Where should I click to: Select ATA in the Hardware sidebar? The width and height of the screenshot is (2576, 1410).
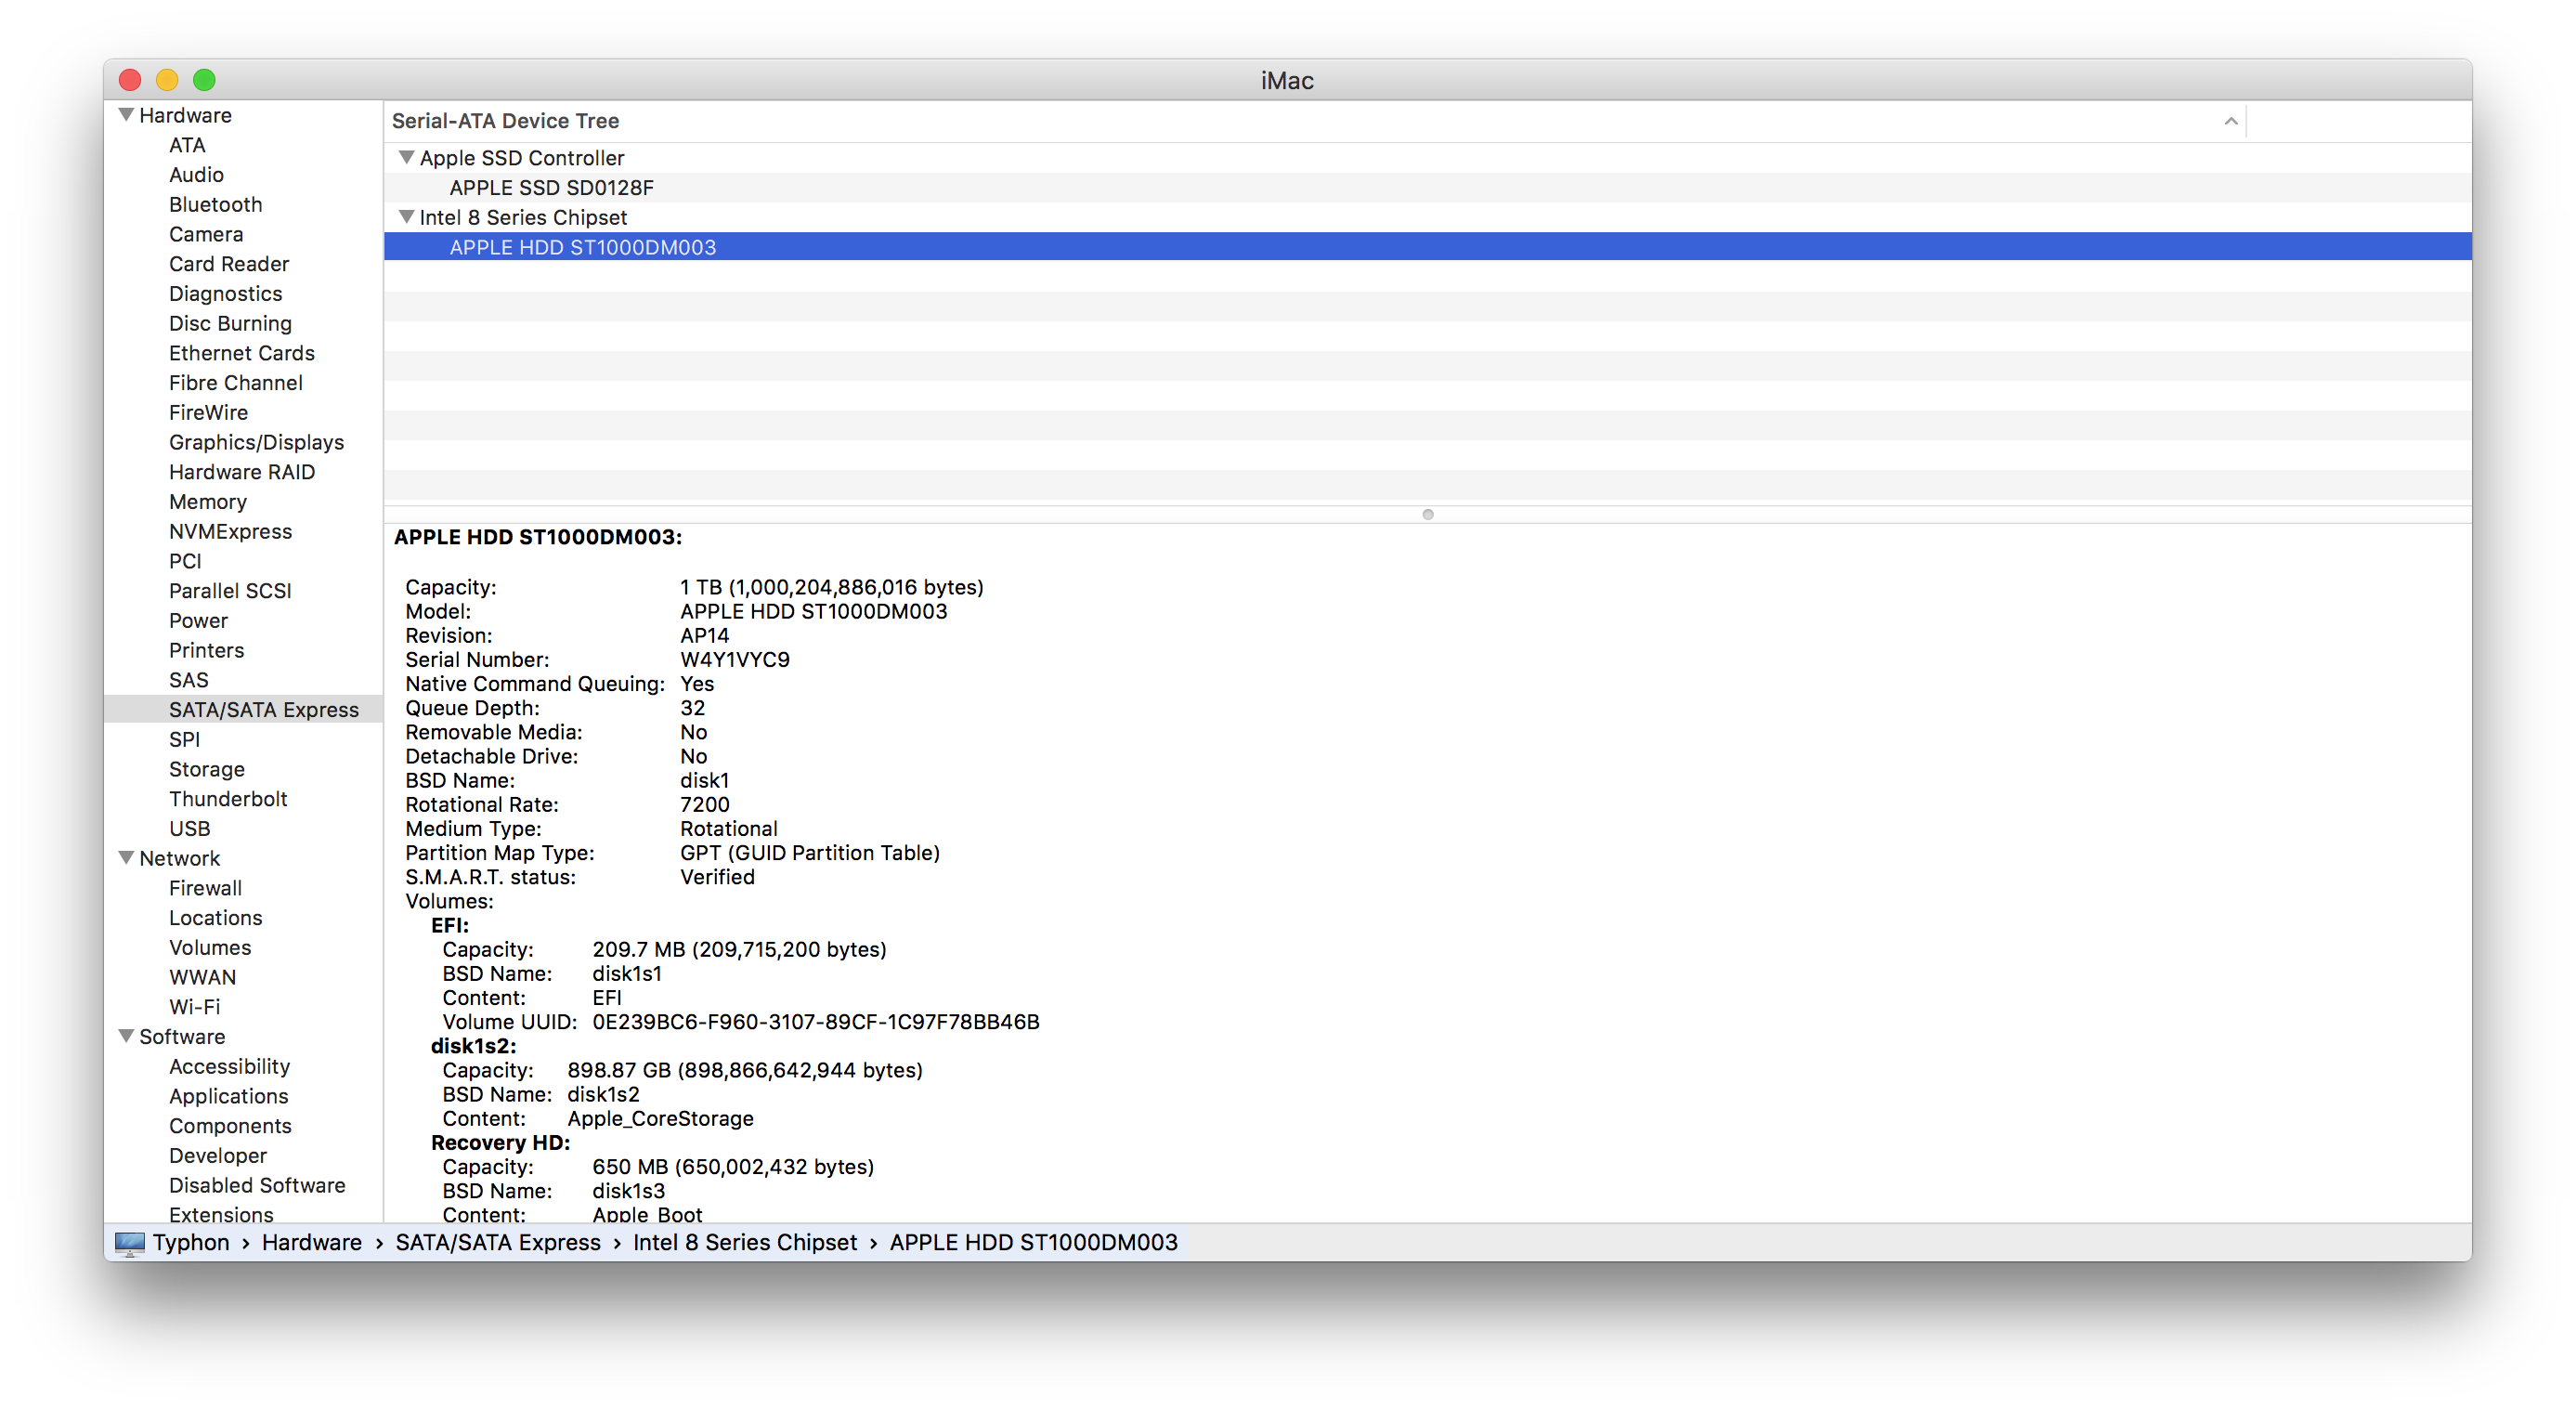(x=186, y=145)
